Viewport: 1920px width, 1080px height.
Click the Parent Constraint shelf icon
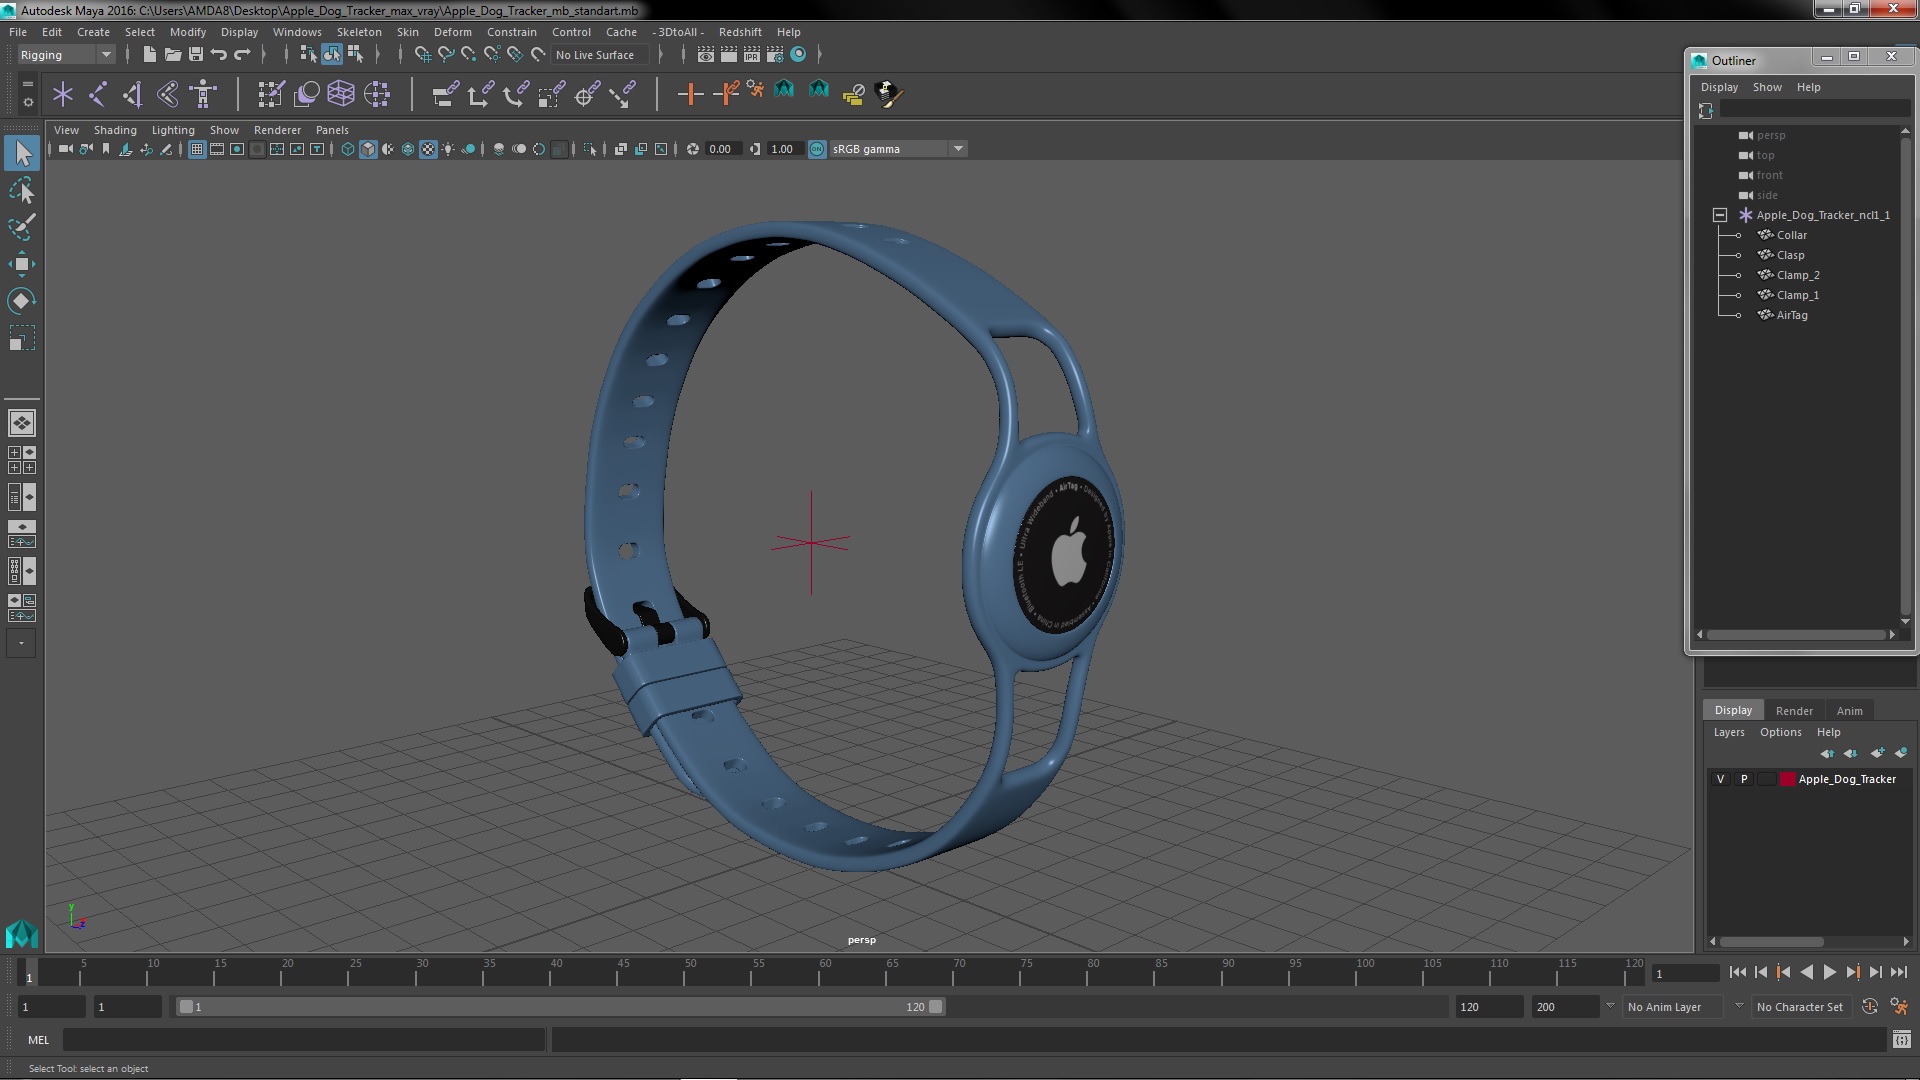tap(446, 94)
